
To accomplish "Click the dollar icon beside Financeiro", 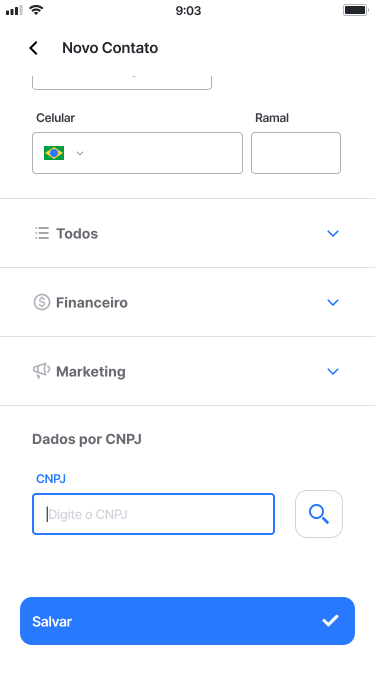I will click(x=42, y=302).
